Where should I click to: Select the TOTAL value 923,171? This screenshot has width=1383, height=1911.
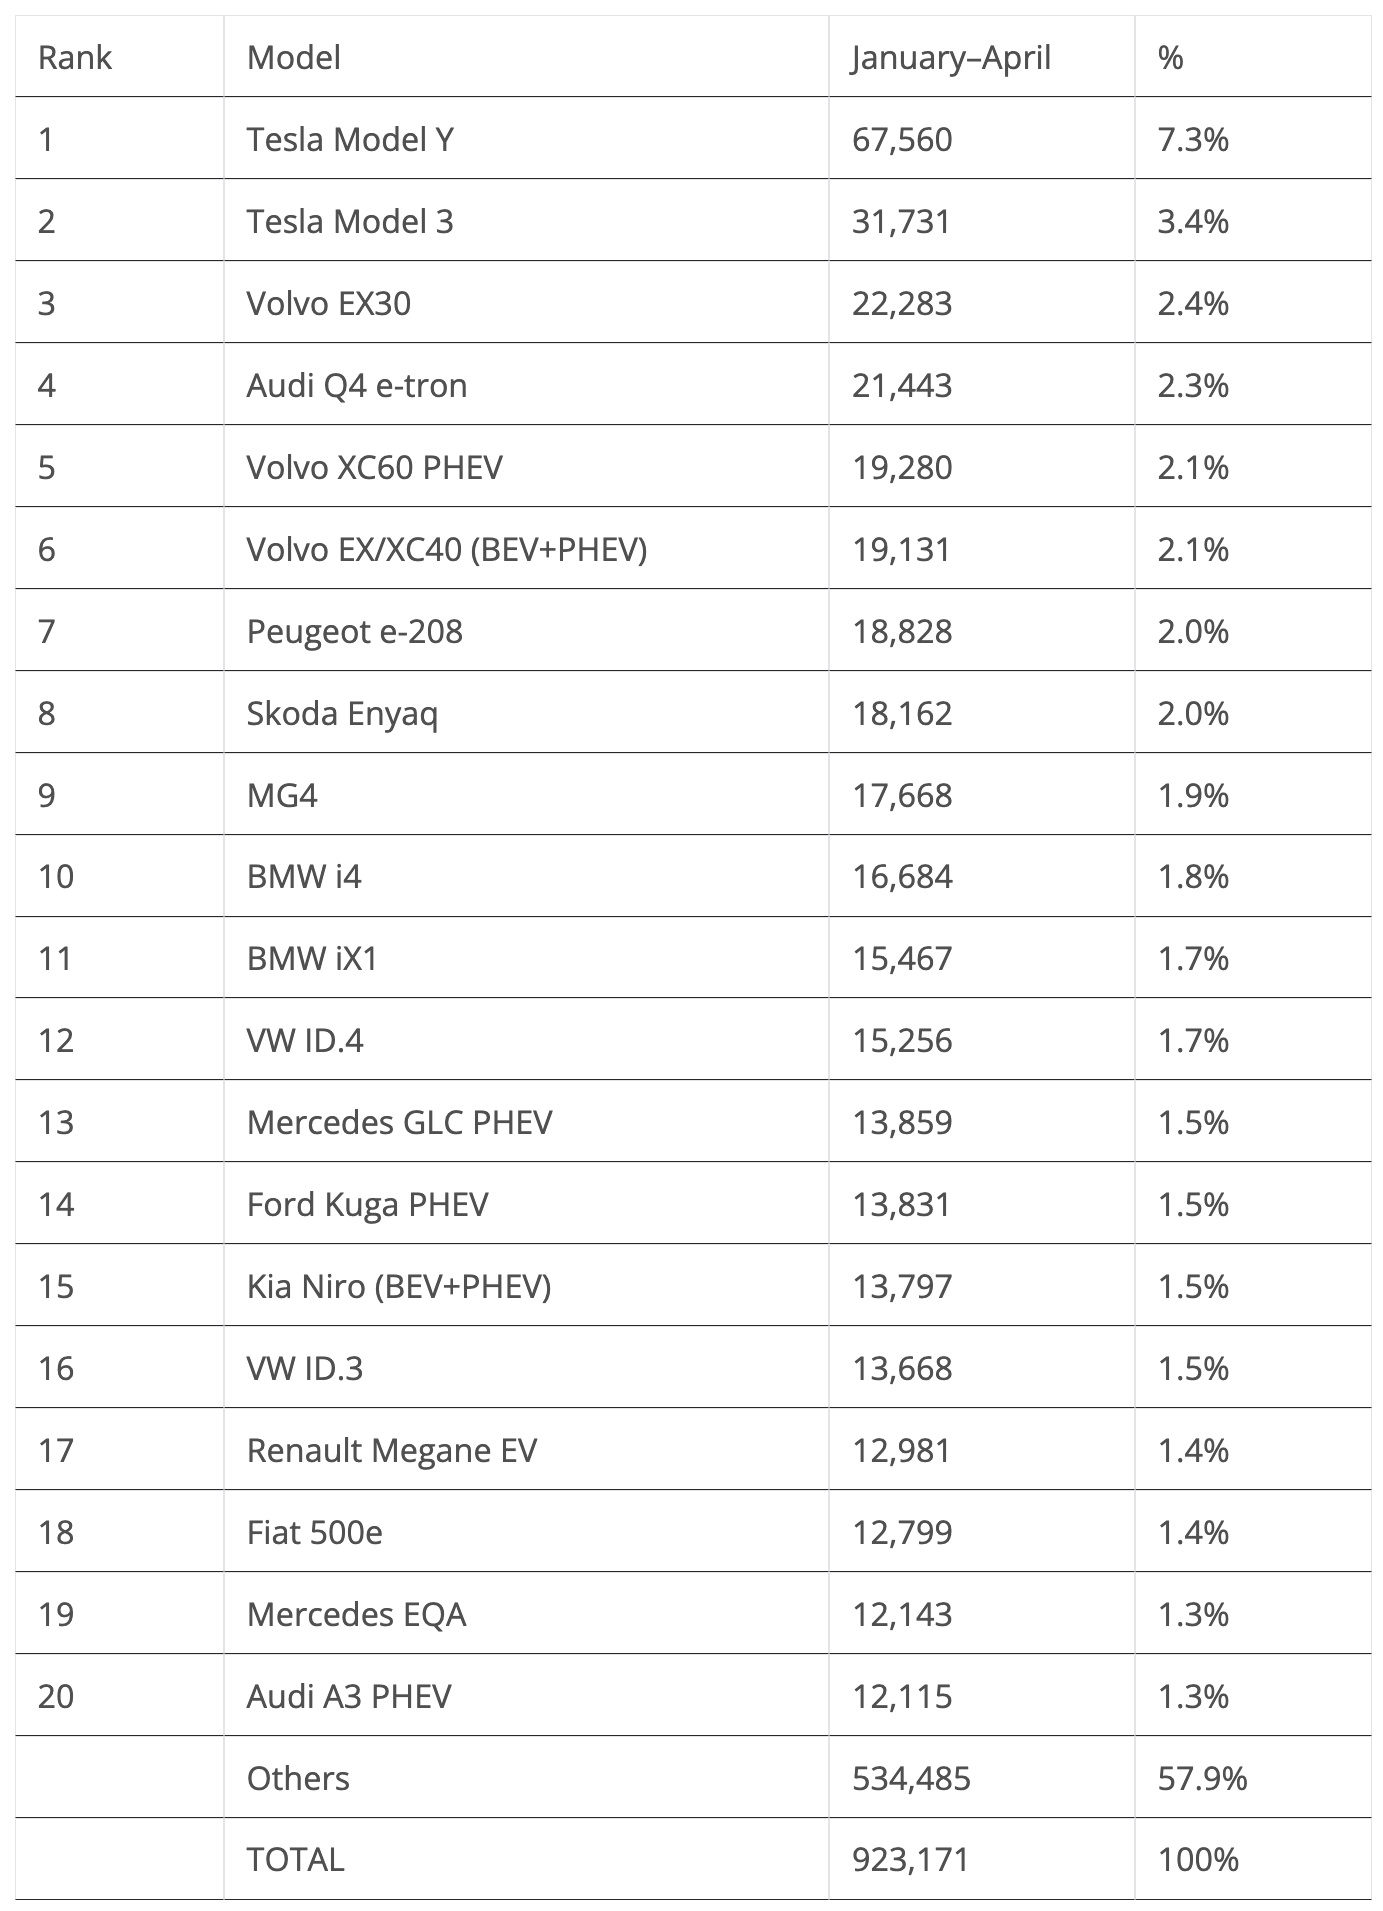pyautogui.click(x=911, y=1859)
